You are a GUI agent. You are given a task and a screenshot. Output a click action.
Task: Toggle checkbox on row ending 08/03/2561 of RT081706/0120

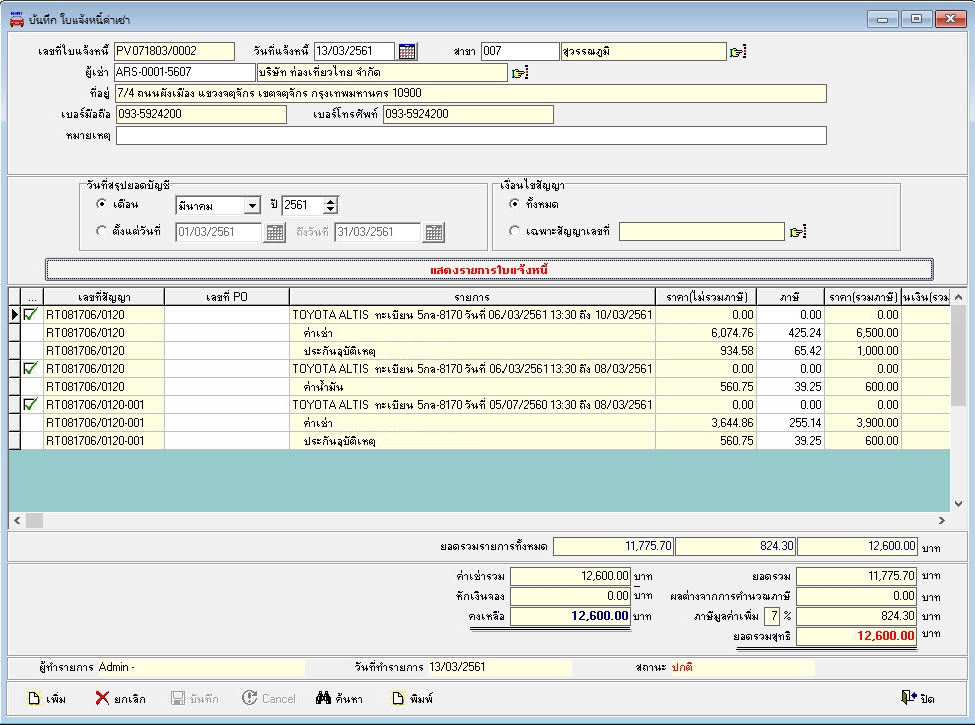(30, 368)
